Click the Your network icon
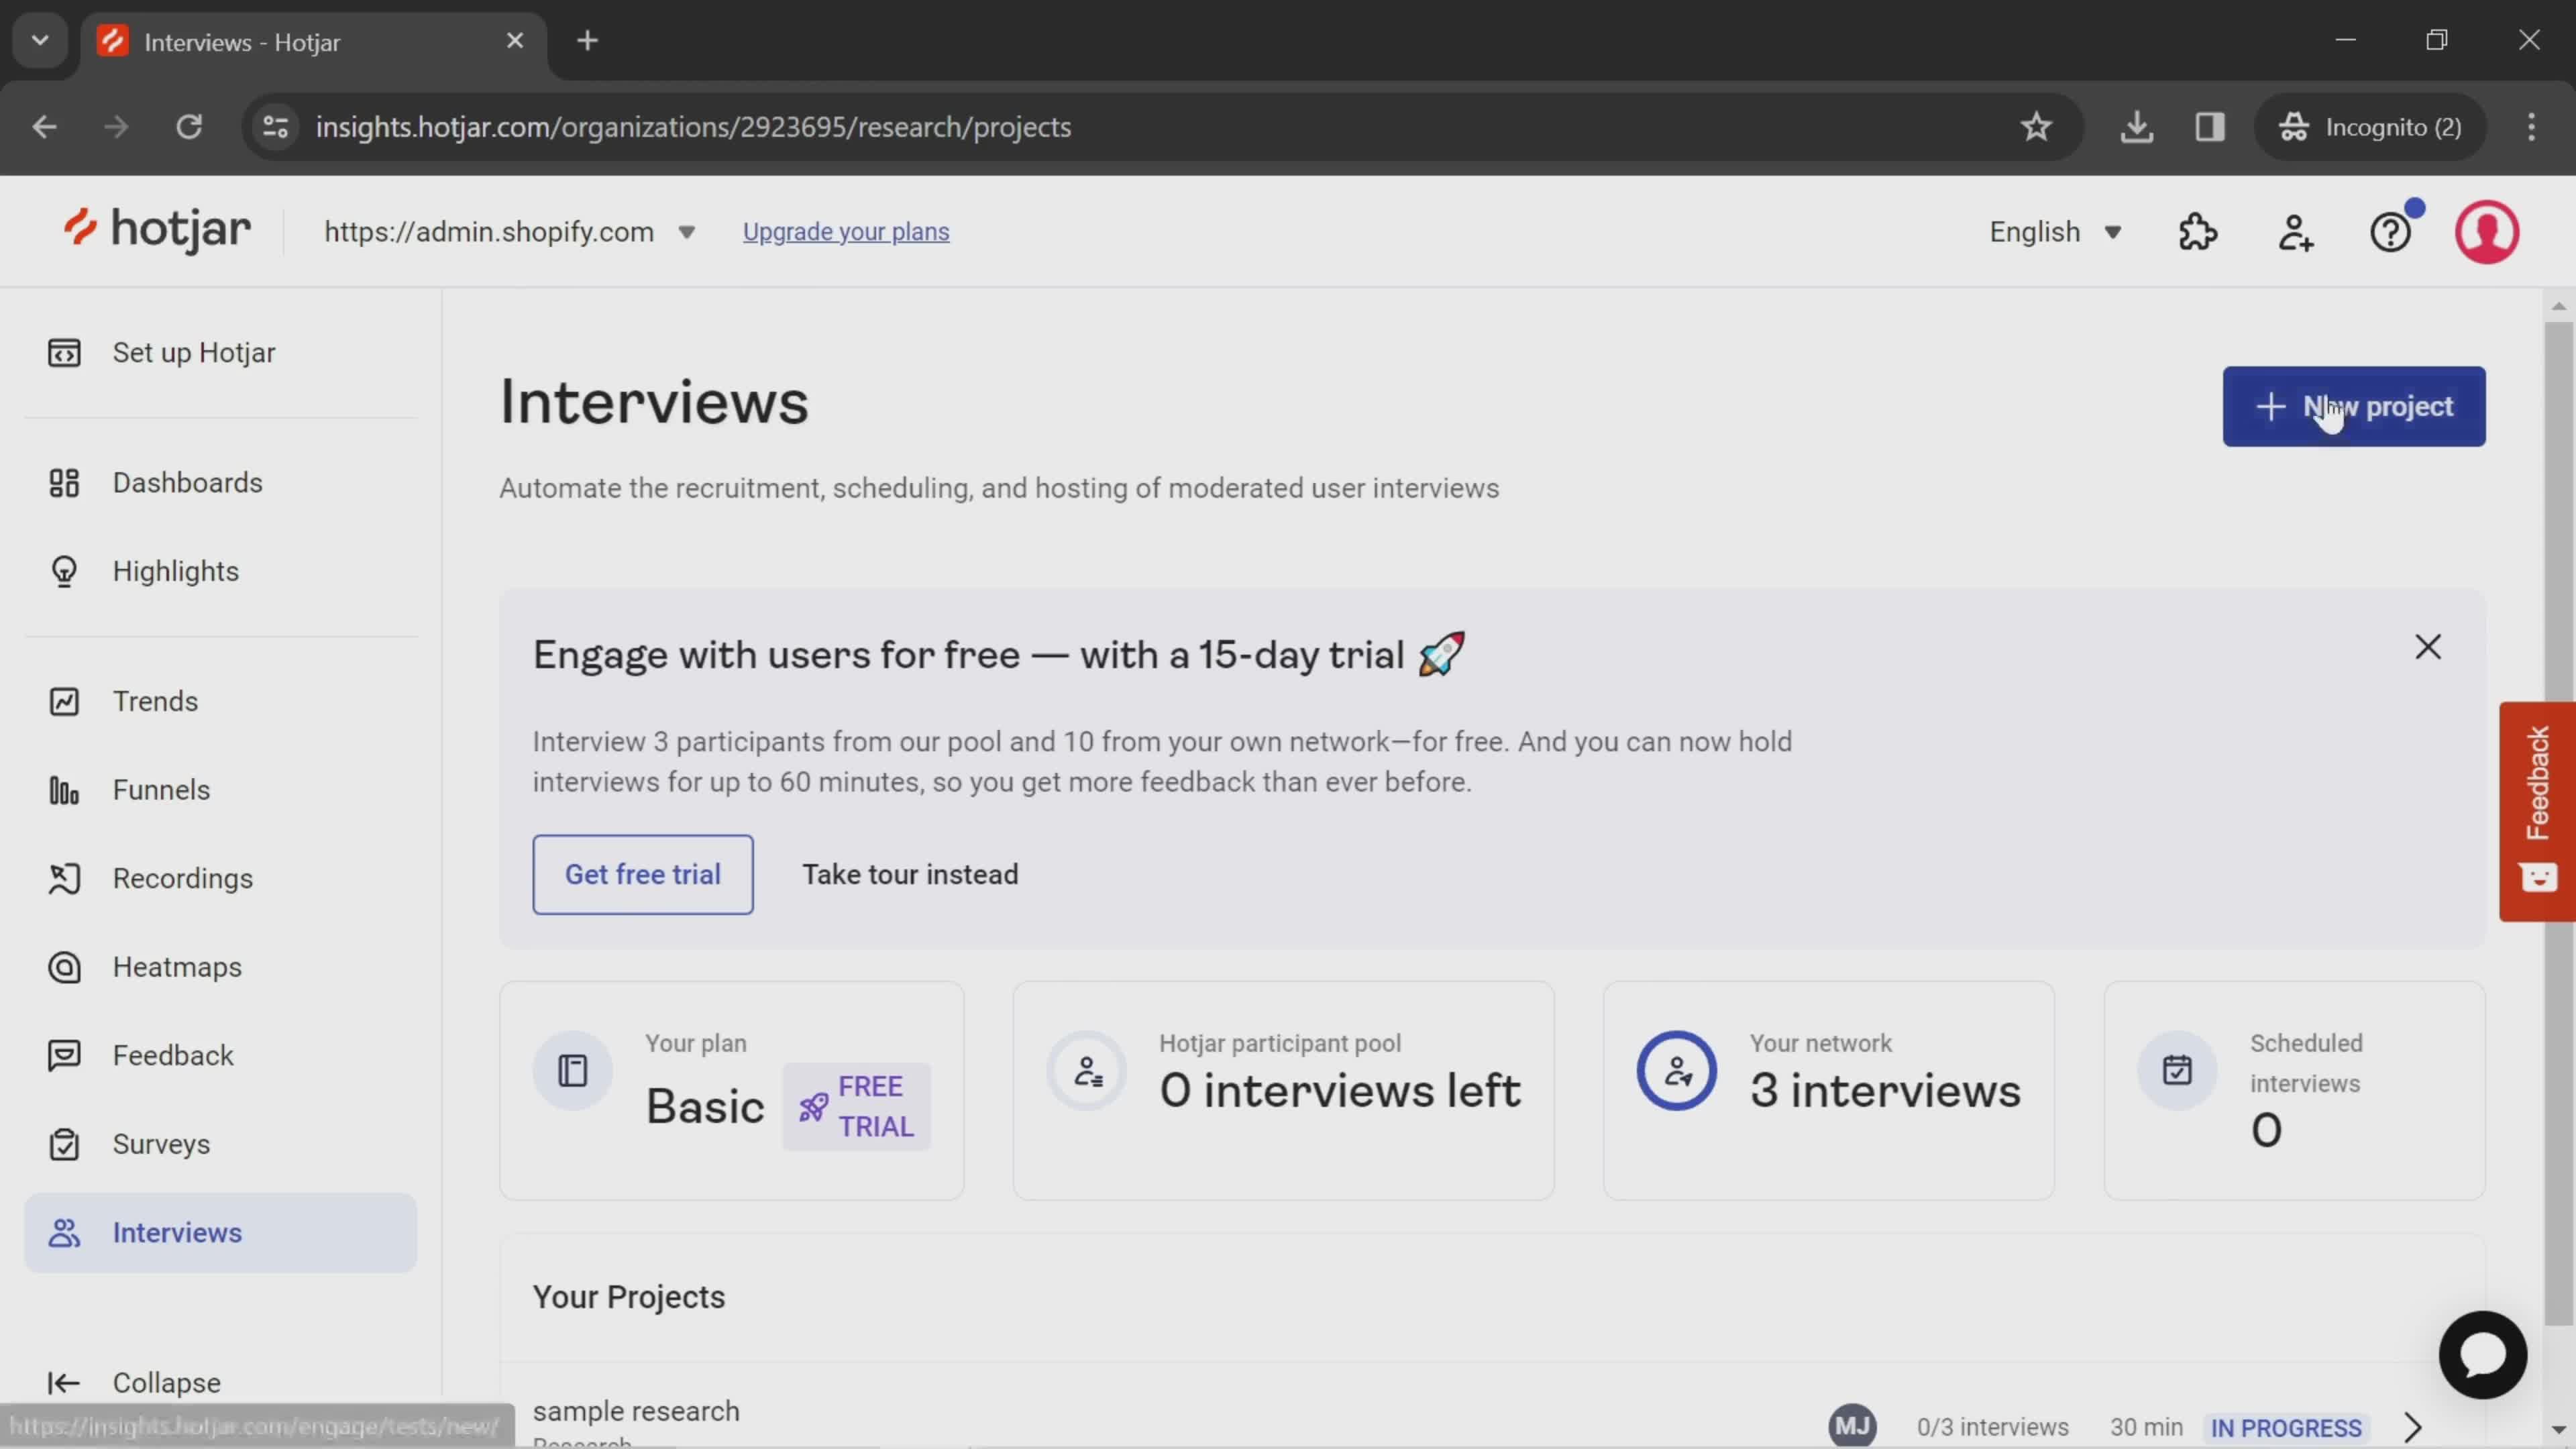 [1676, 1070]
